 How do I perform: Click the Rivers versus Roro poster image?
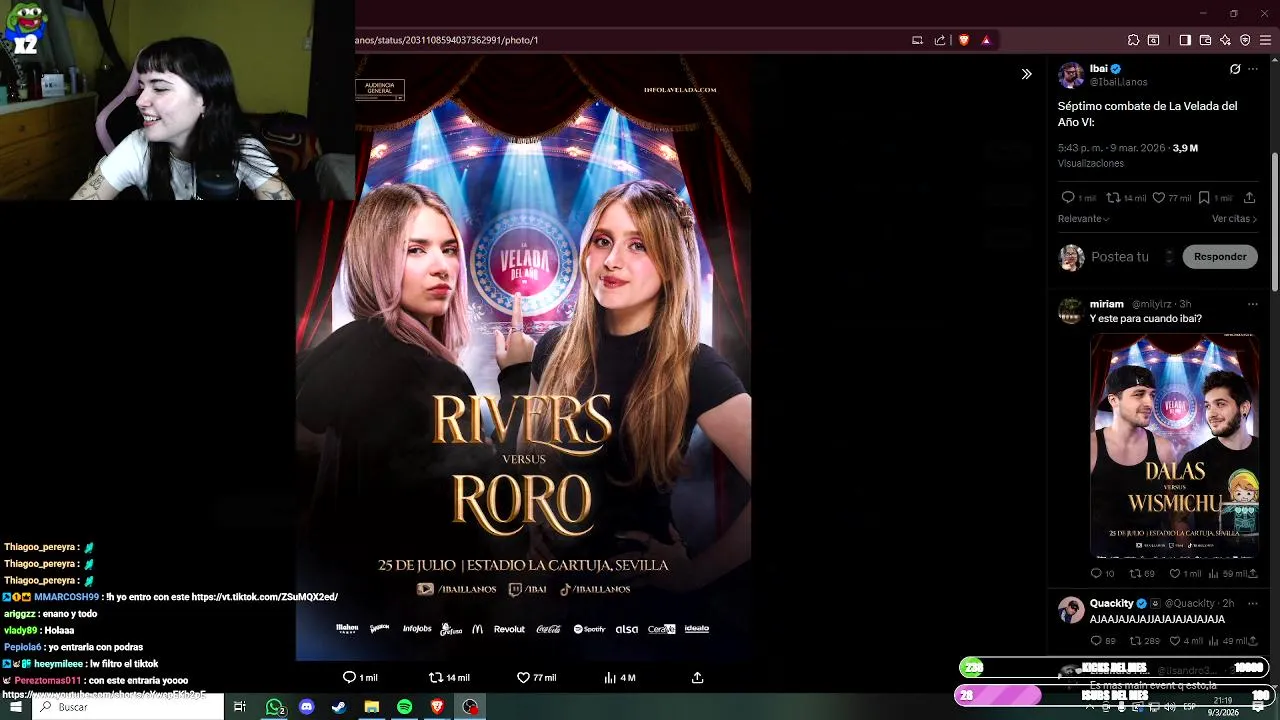[x=523, y=358]
